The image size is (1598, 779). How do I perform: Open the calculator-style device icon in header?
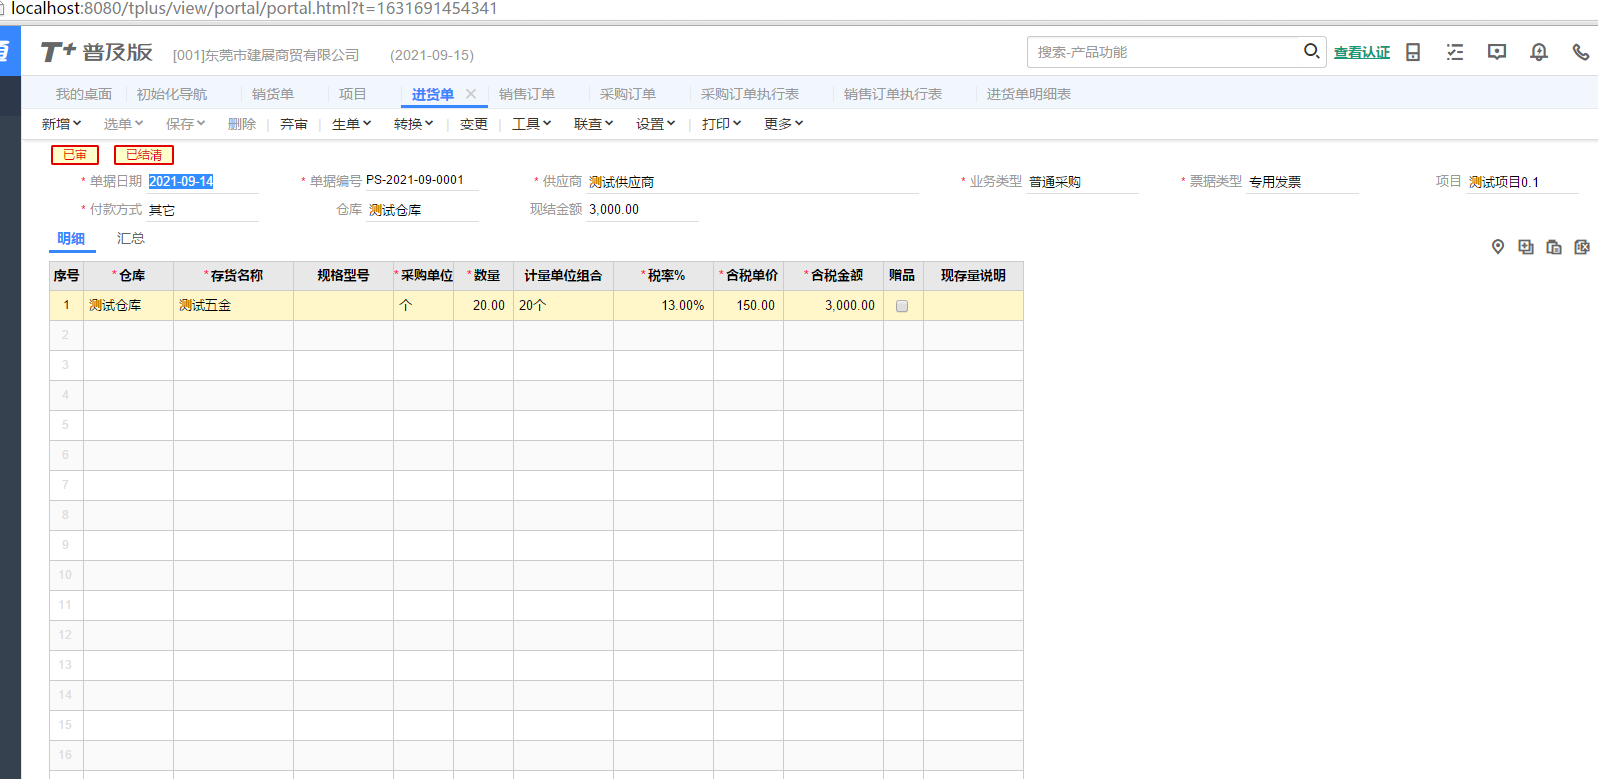pos(1413,52)
